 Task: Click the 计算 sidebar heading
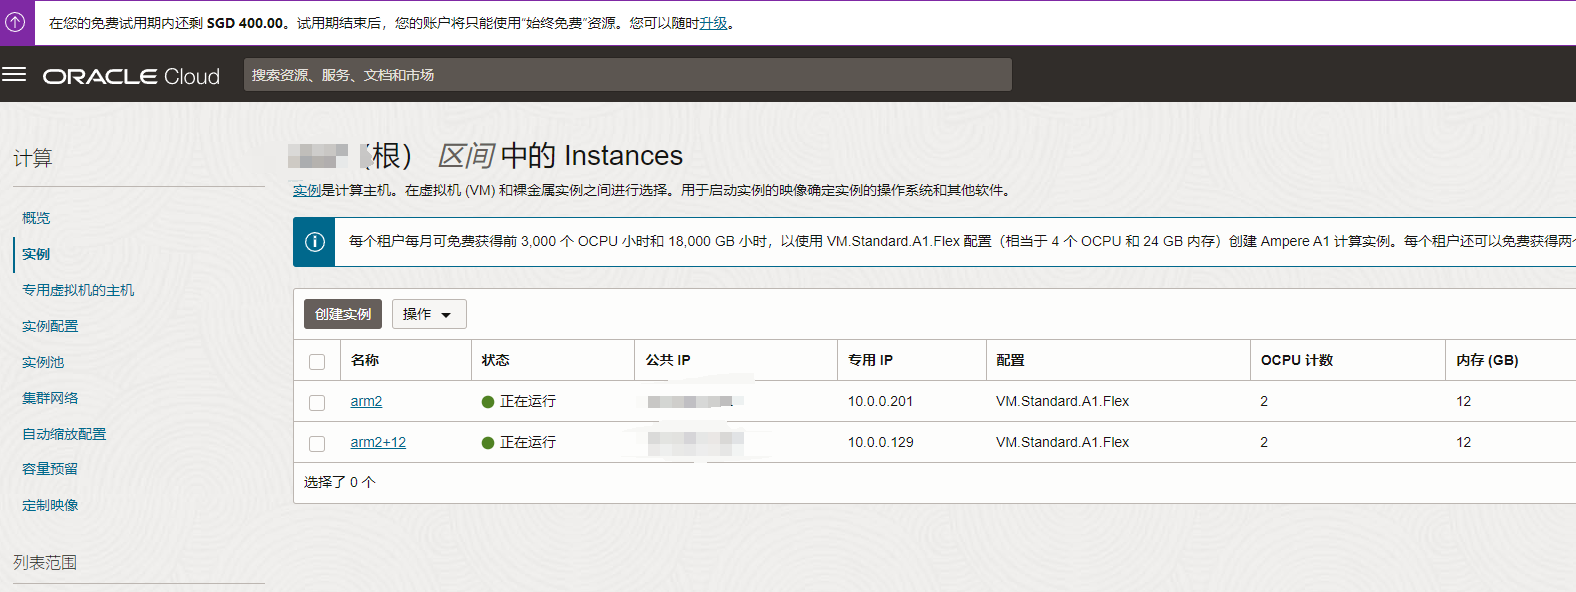[33, 158]
